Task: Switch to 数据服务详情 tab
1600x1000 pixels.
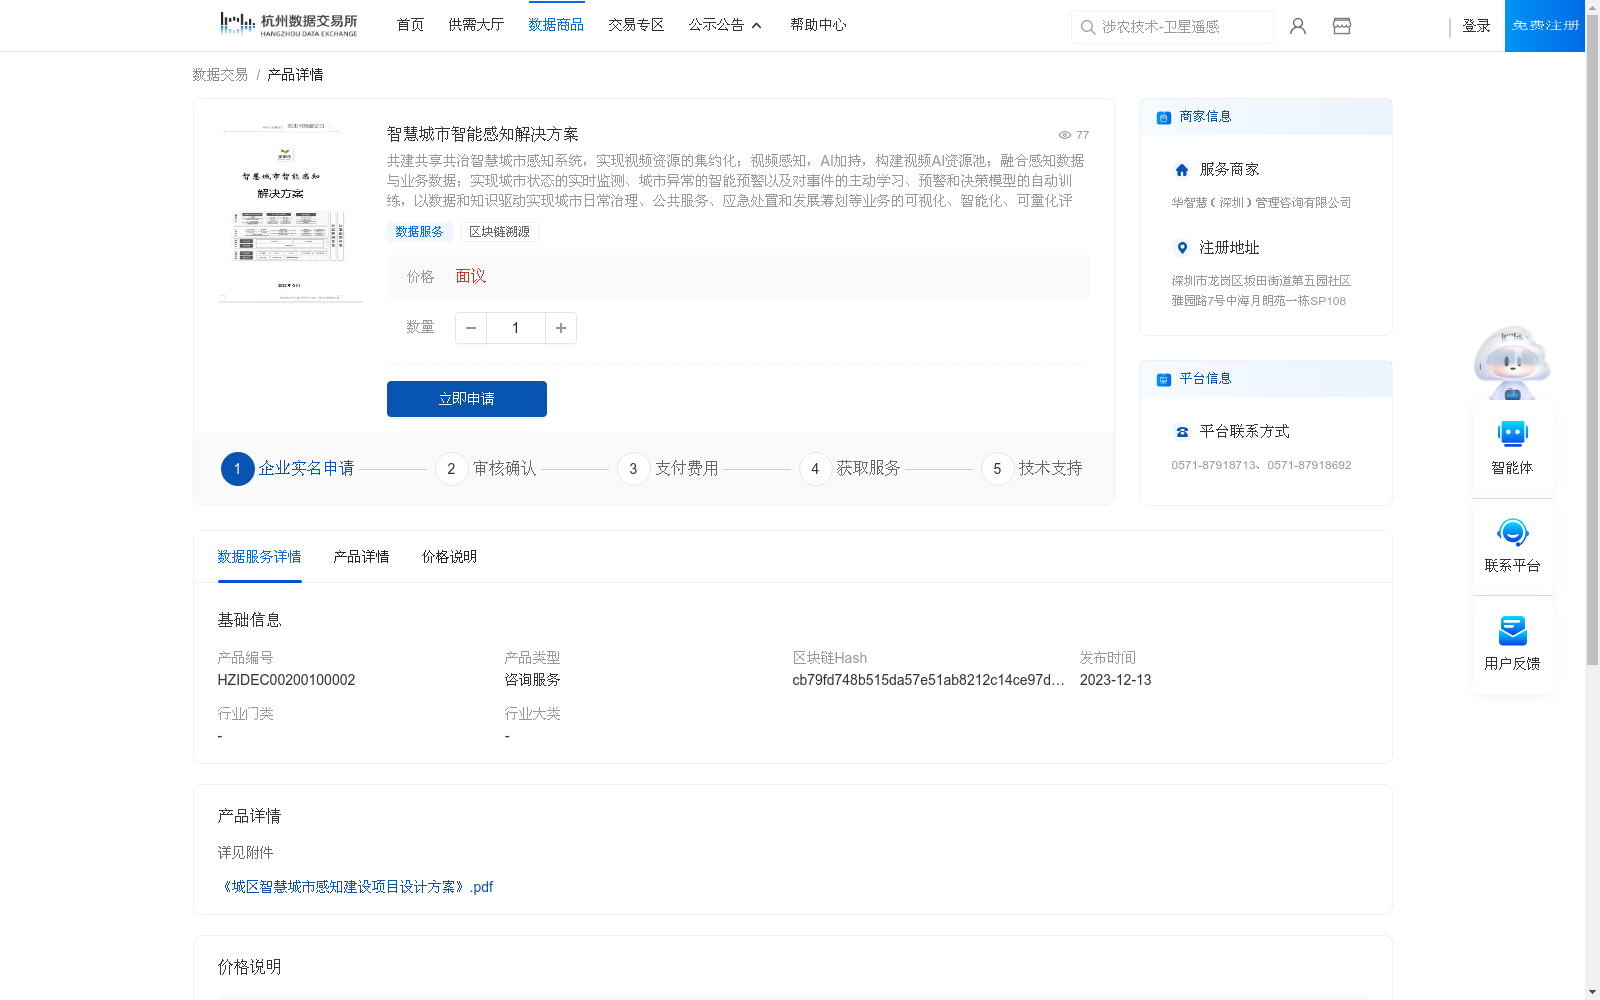Action: coord(259,557)
